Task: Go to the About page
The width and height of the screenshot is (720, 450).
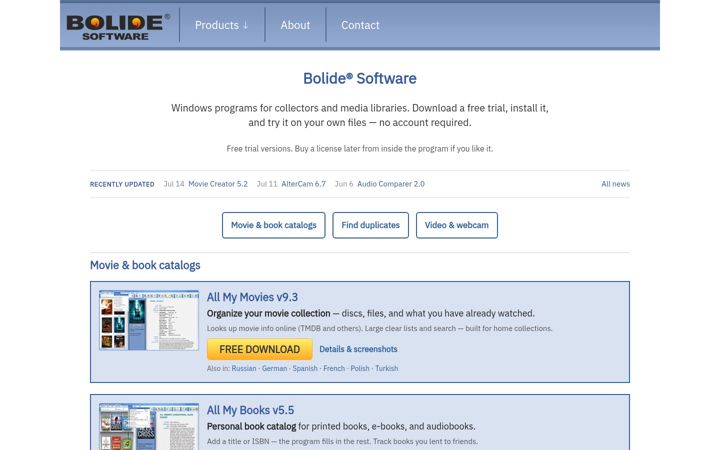Action: point(295,25)
